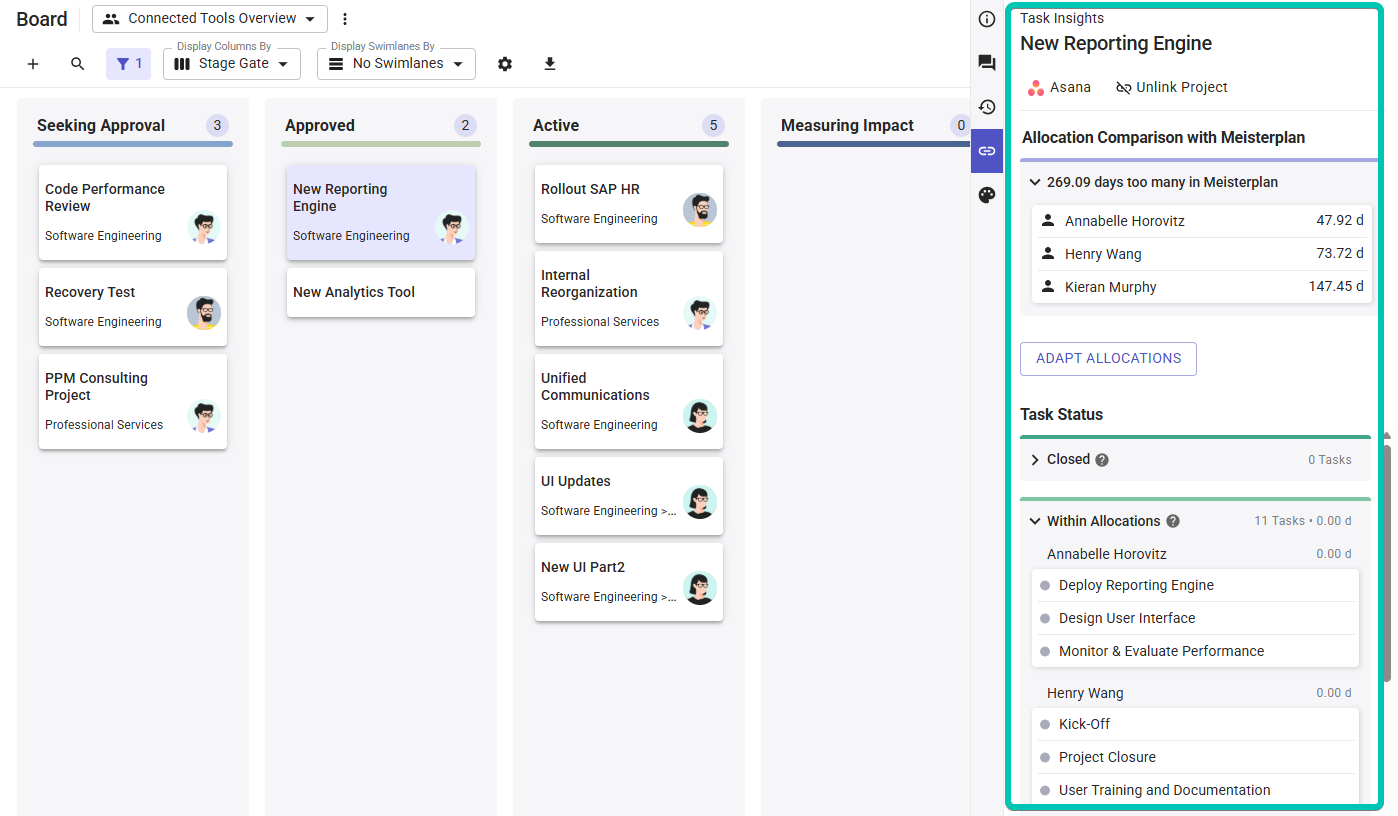Open search on the board toolbar
Image resolution: width=1398 pixels, height=816 pixels.
point(77,63)
